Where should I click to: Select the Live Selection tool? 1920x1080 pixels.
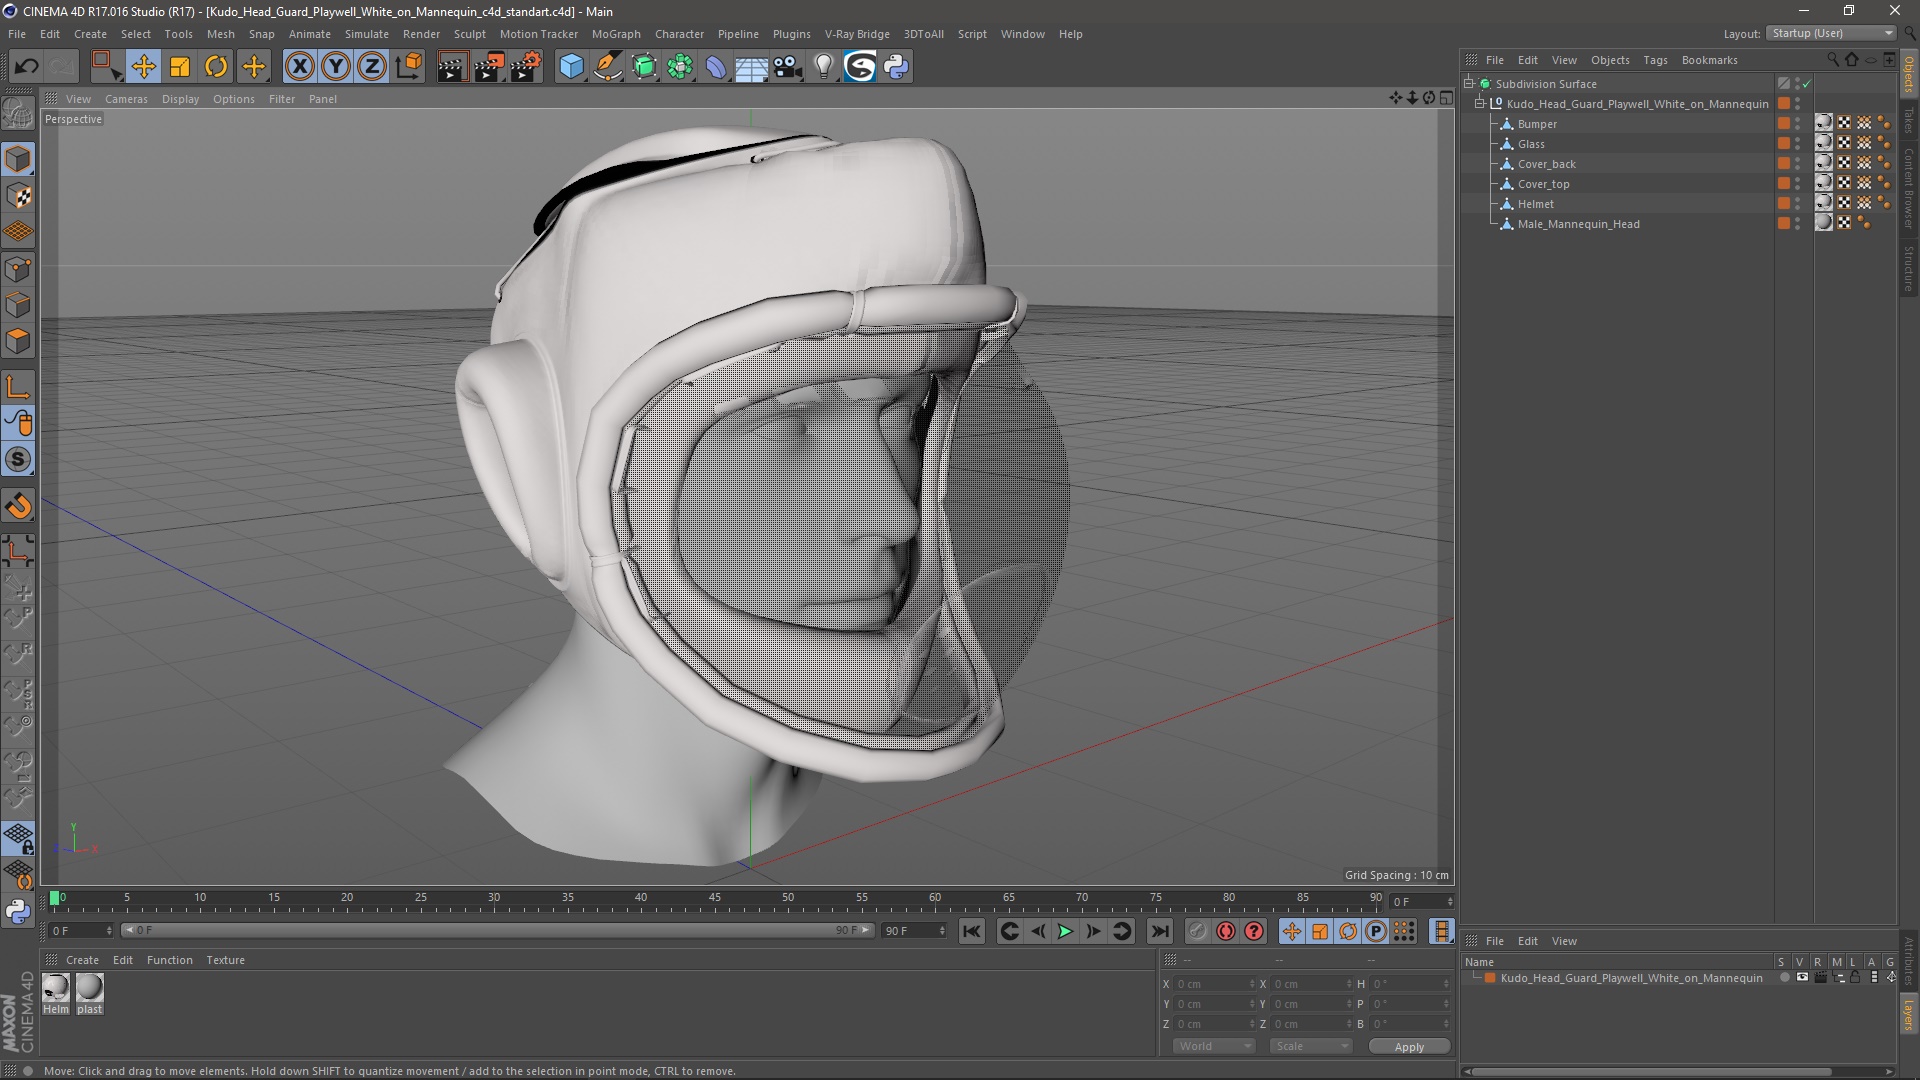coord(105,67)
